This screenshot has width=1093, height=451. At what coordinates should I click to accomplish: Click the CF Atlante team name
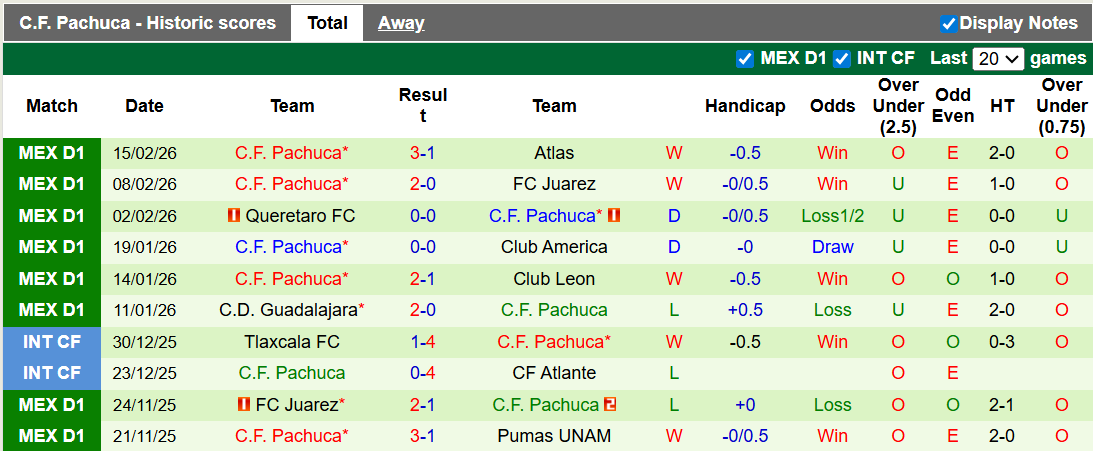pyautogui.click(x=554, y=373)
